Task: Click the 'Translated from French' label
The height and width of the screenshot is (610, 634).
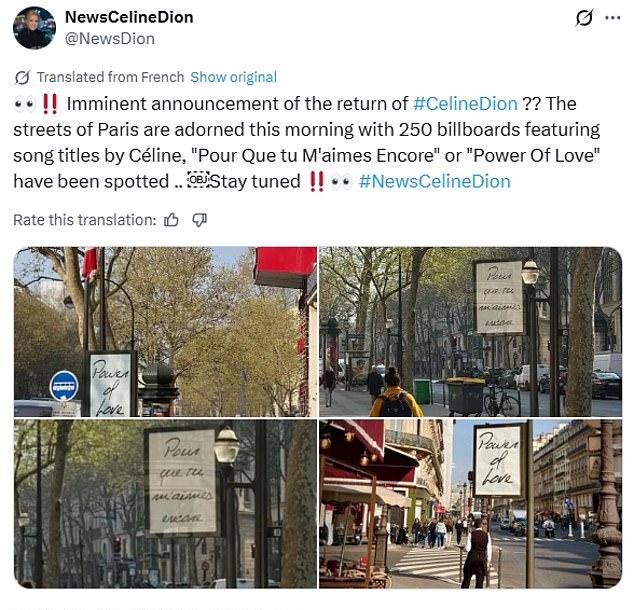Action: (110, 77)
